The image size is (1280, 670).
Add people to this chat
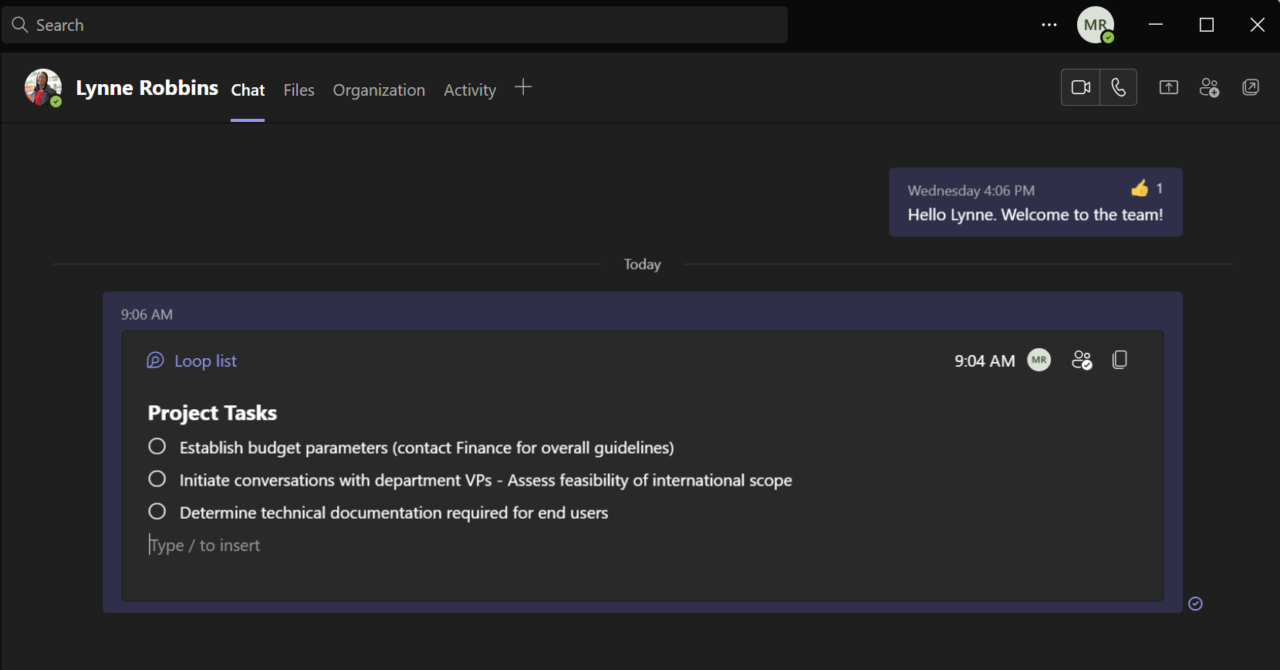1209,87
